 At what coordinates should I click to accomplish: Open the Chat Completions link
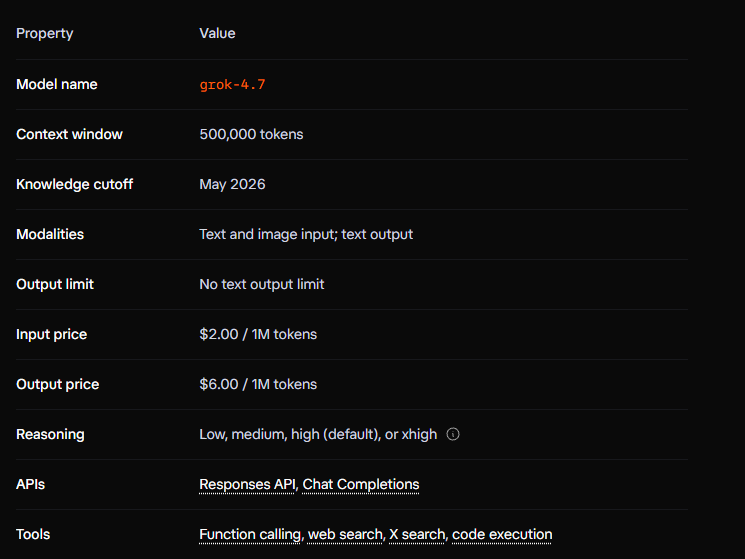coord(361,484)
